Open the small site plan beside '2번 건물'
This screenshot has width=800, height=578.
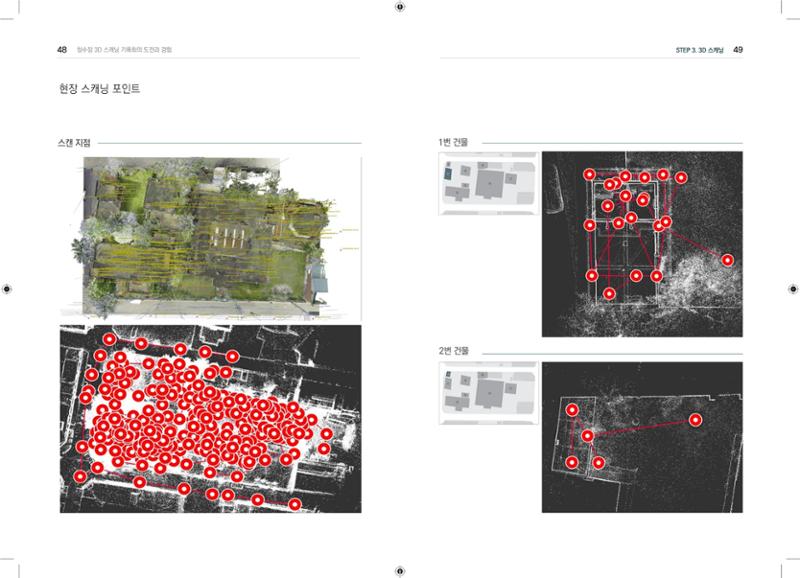click(x=489, y=393)
